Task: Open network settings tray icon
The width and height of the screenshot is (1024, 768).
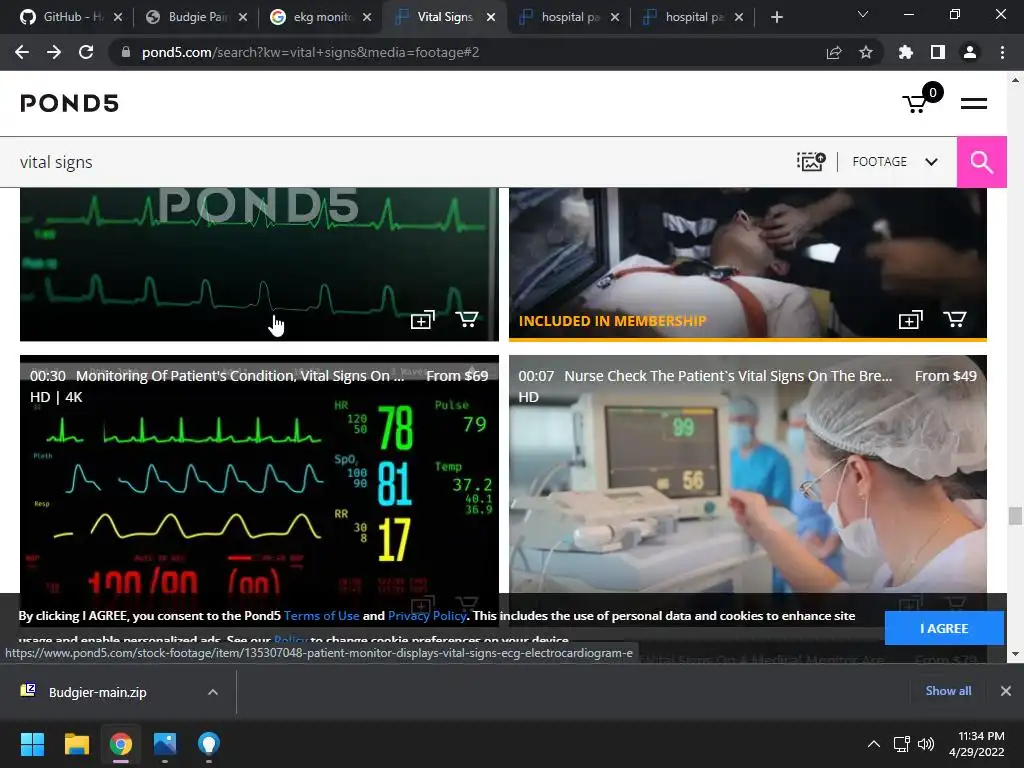Action: tap(902, 744)
